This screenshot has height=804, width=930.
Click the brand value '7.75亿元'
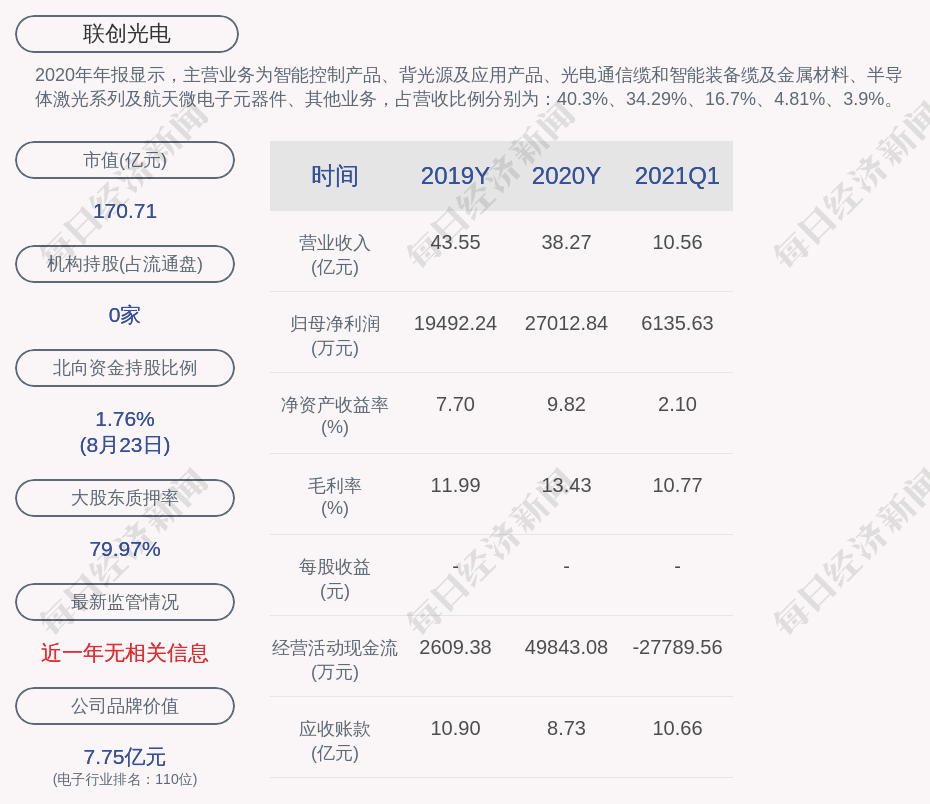(125, 757)
